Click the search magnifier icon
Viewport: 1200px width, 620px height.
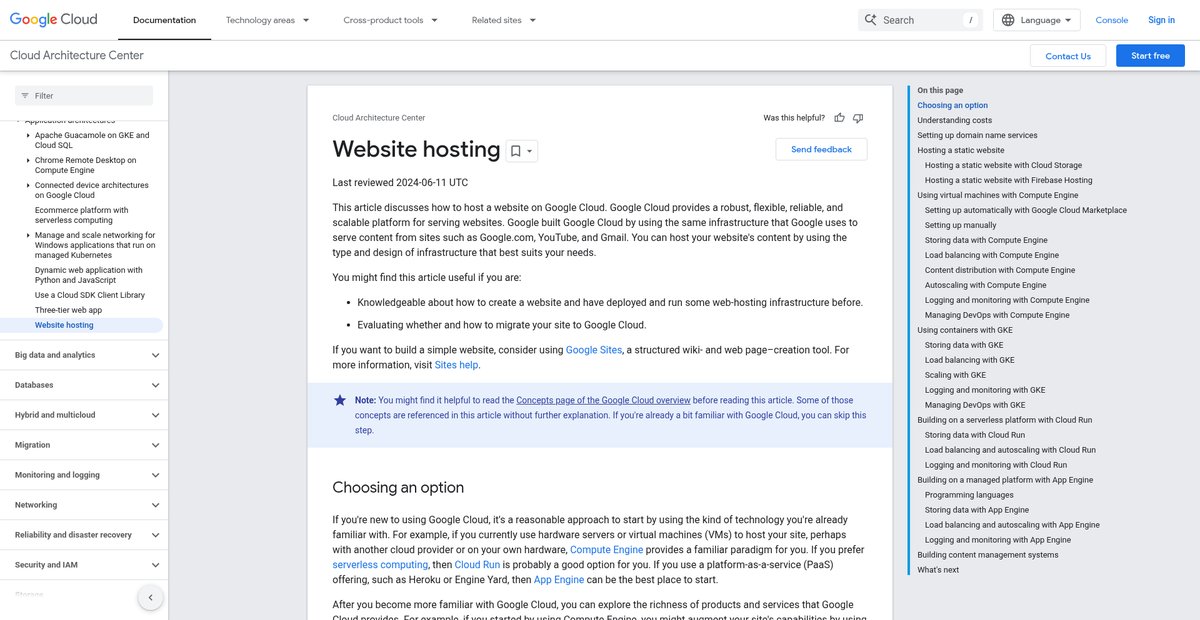click(x=870, y=20)
